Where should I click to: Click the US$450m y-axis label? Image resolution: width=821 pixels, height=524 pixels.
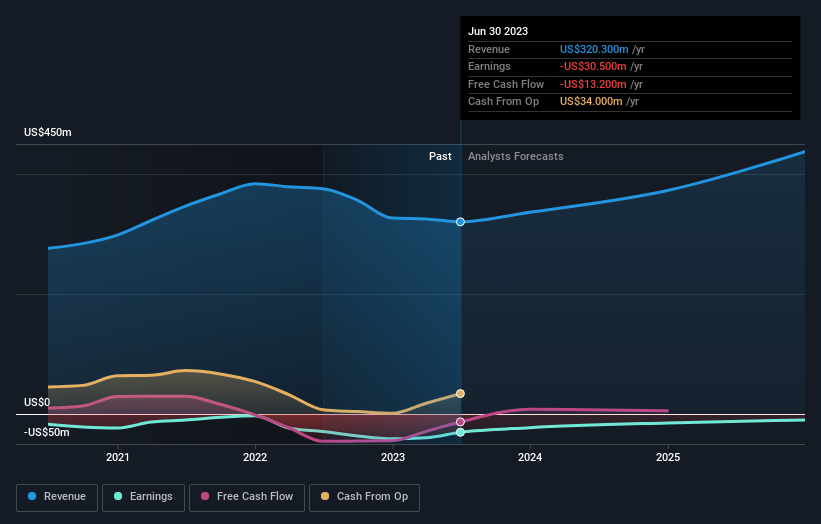pyautogui.click(x=48, y=132)
